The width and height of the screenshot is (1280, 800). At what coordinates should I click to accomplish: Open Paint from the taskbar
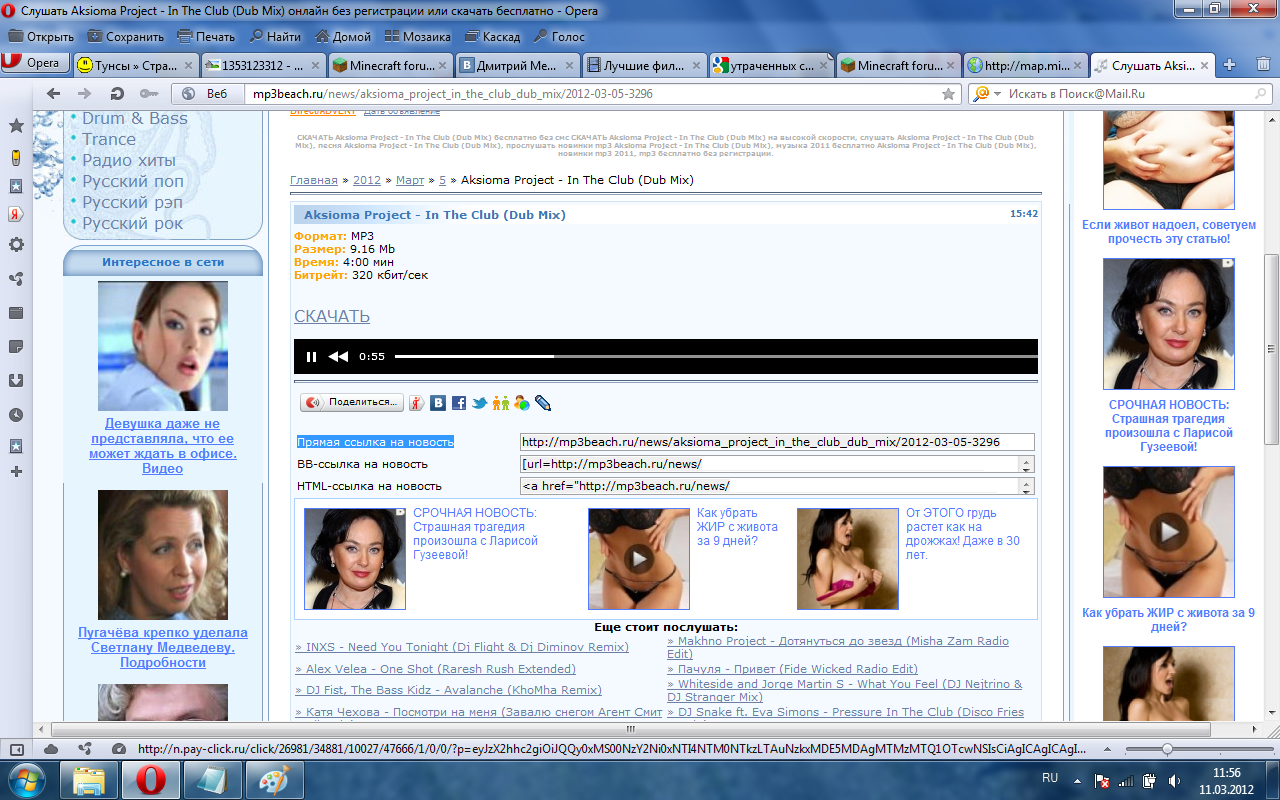pyautogui.click(x=274, y=779)
